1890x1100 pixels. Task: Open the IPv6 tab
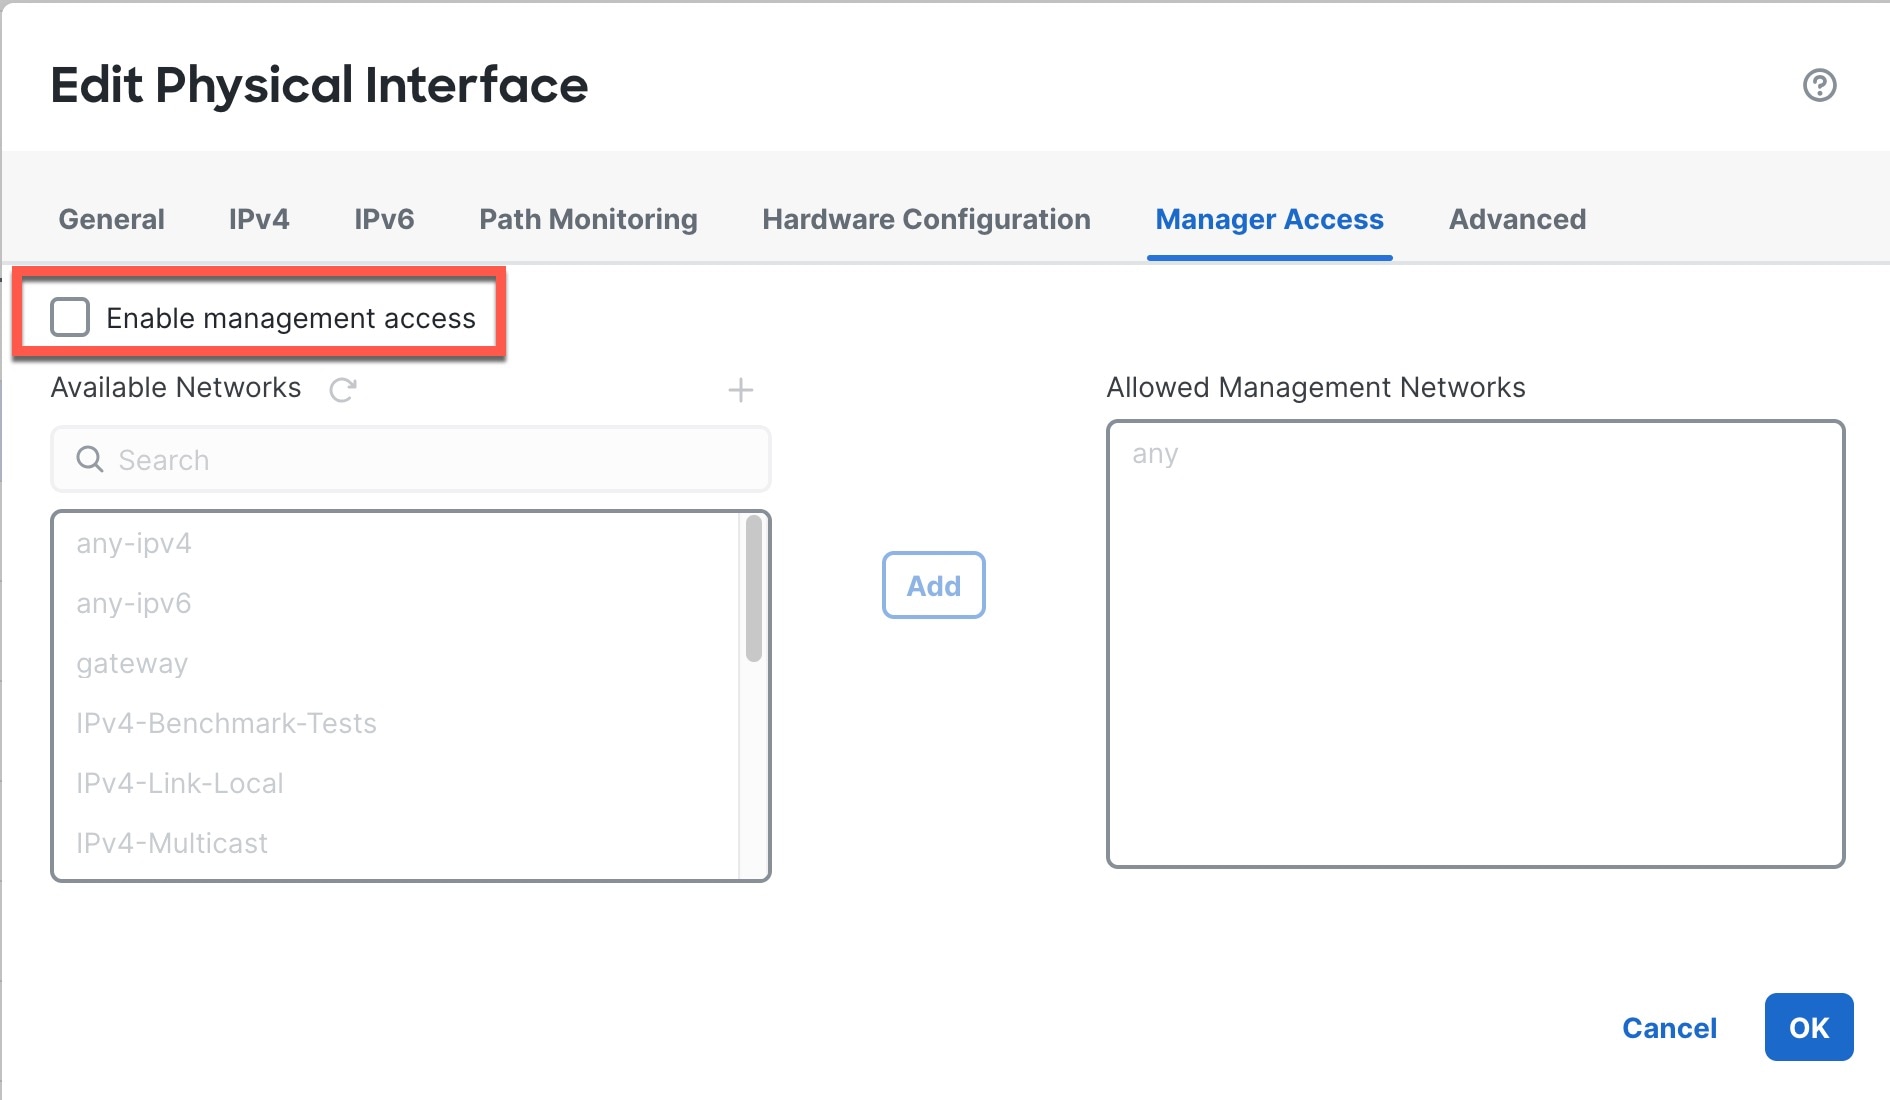coord(384,219)
